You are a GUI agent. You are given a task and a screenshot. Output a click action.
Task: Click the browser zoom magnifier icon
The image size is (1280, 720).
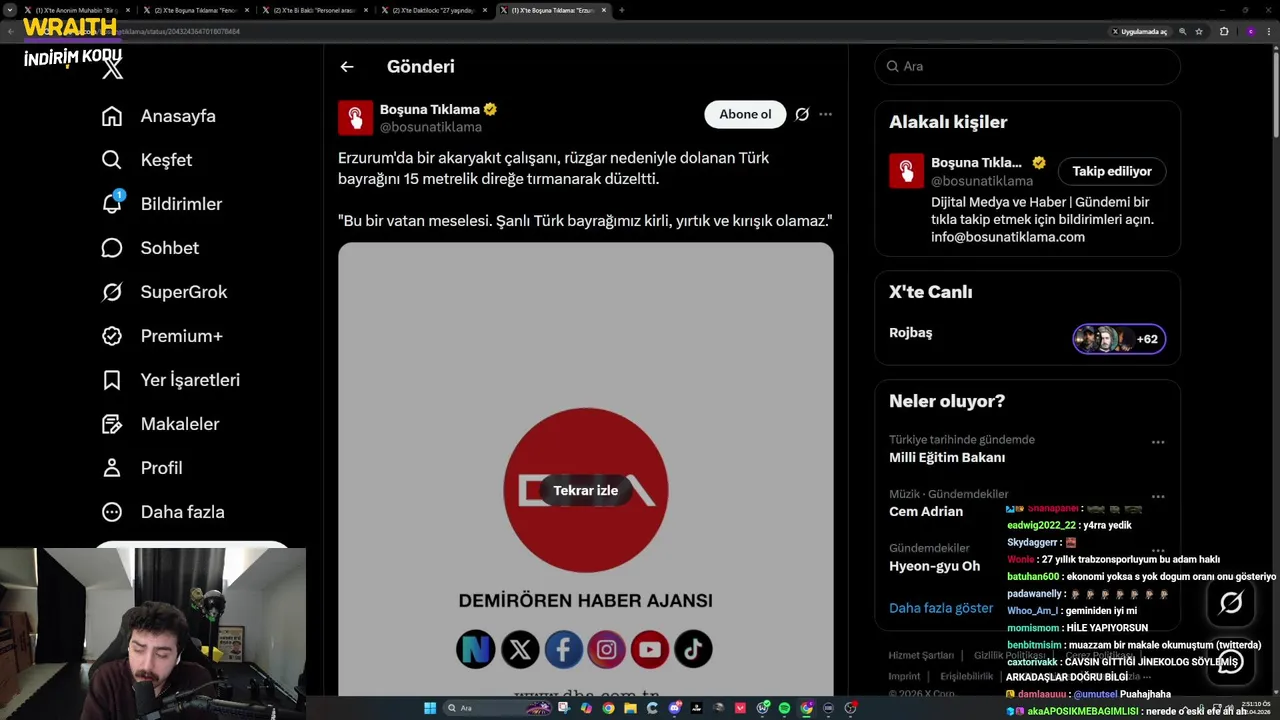click(x=1182, y=31)
